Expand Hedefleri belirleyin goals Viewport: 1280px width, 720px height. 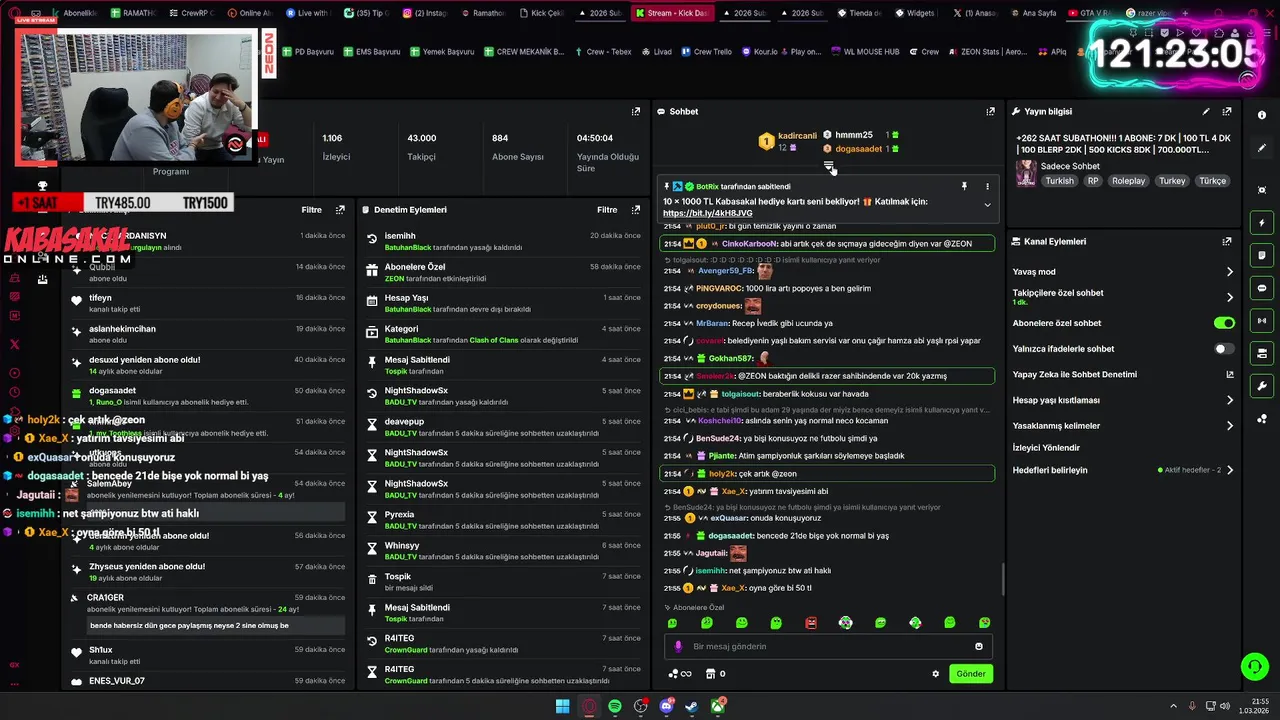click(1123, 470)
